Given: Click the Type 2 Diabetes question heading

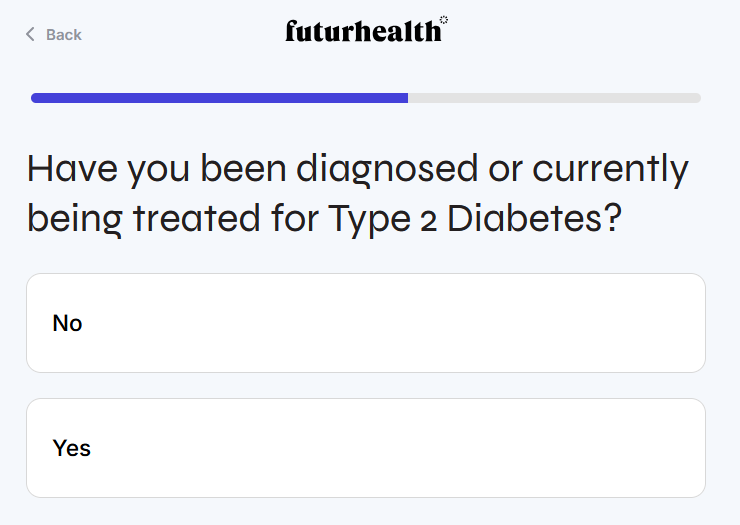Looking at the screenshot, I should (x=358, y=193).
